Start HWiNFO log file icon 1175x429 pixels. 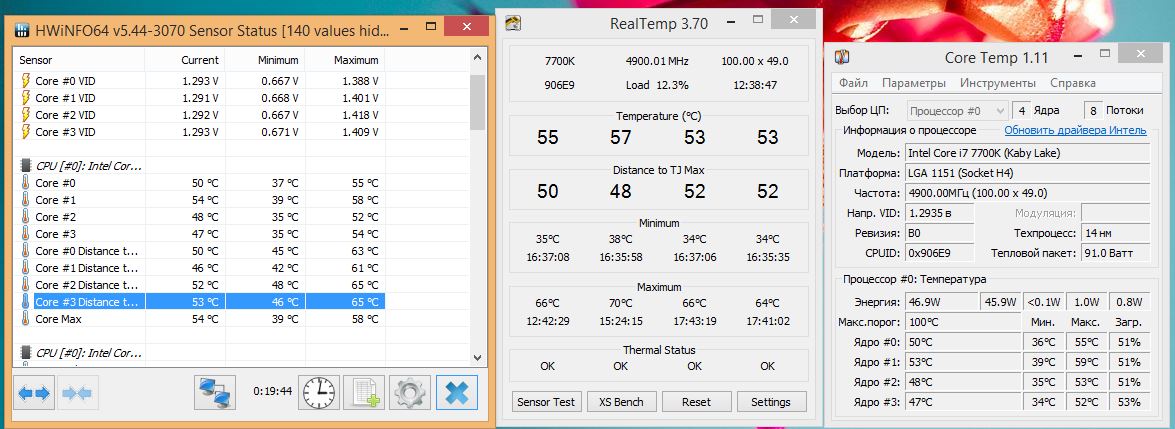coord(364,392)
